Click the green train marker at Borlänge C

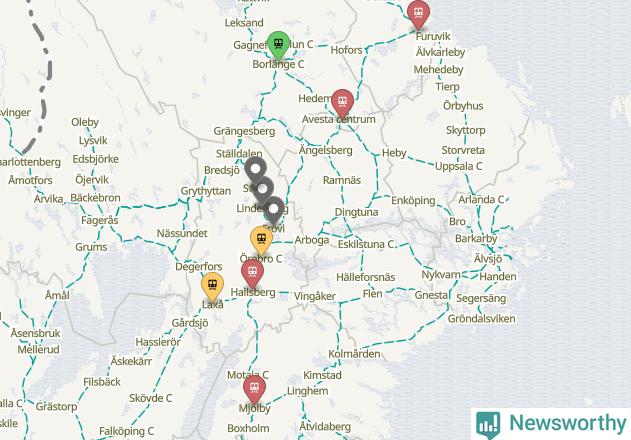[278, 45]
